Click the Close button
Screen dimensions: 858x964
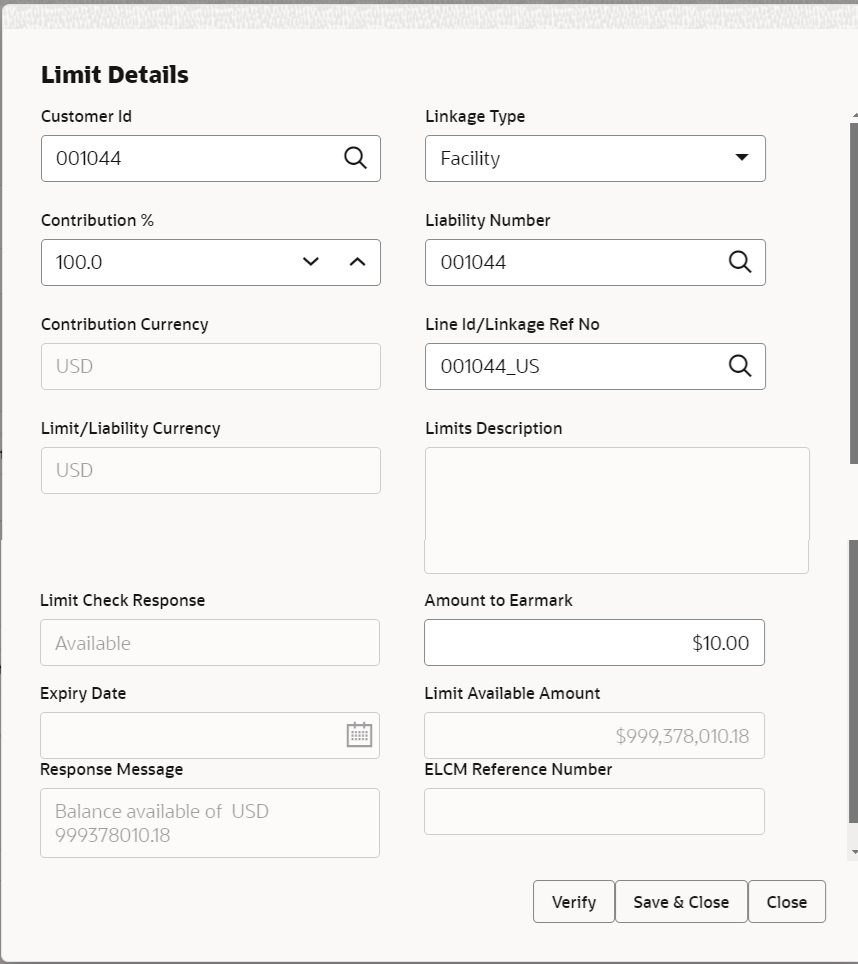coord(786,901)
